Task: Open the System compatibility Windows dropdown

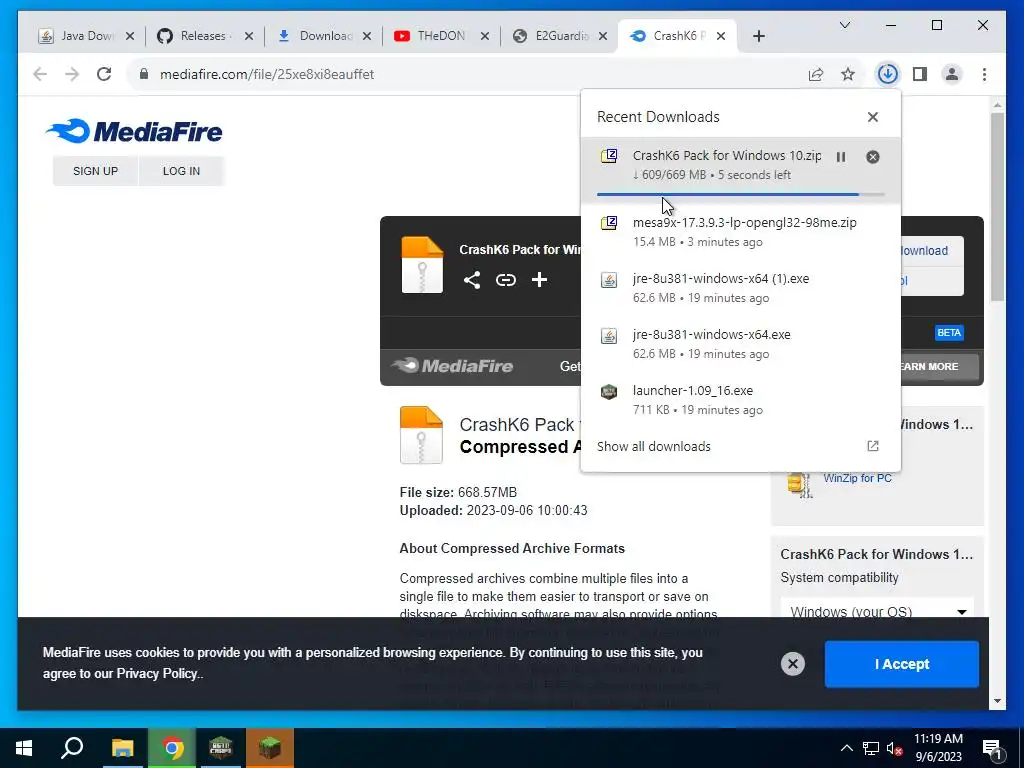Action: click(877, 611)
